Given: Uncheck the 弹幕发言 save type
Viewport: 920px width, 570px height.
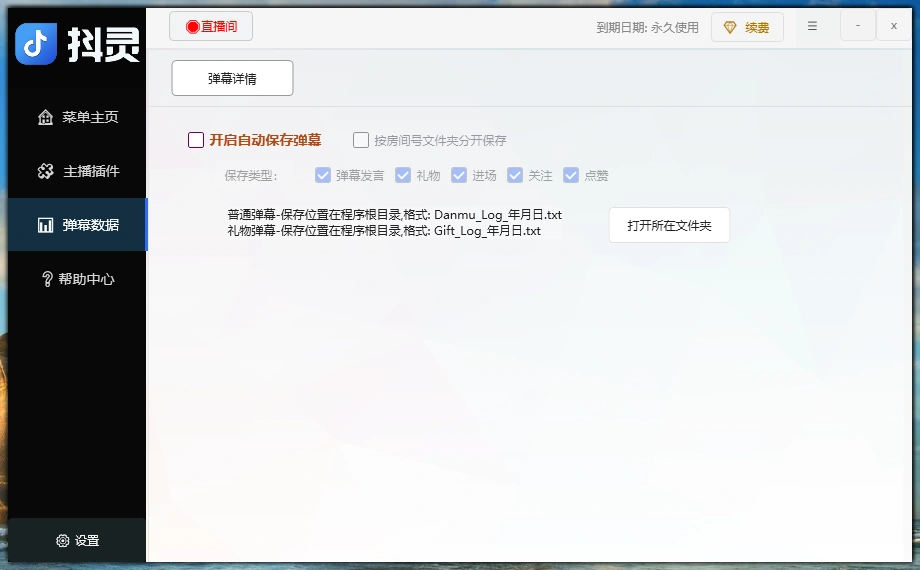Looking at the screenshot, I should tap(323, 175).
